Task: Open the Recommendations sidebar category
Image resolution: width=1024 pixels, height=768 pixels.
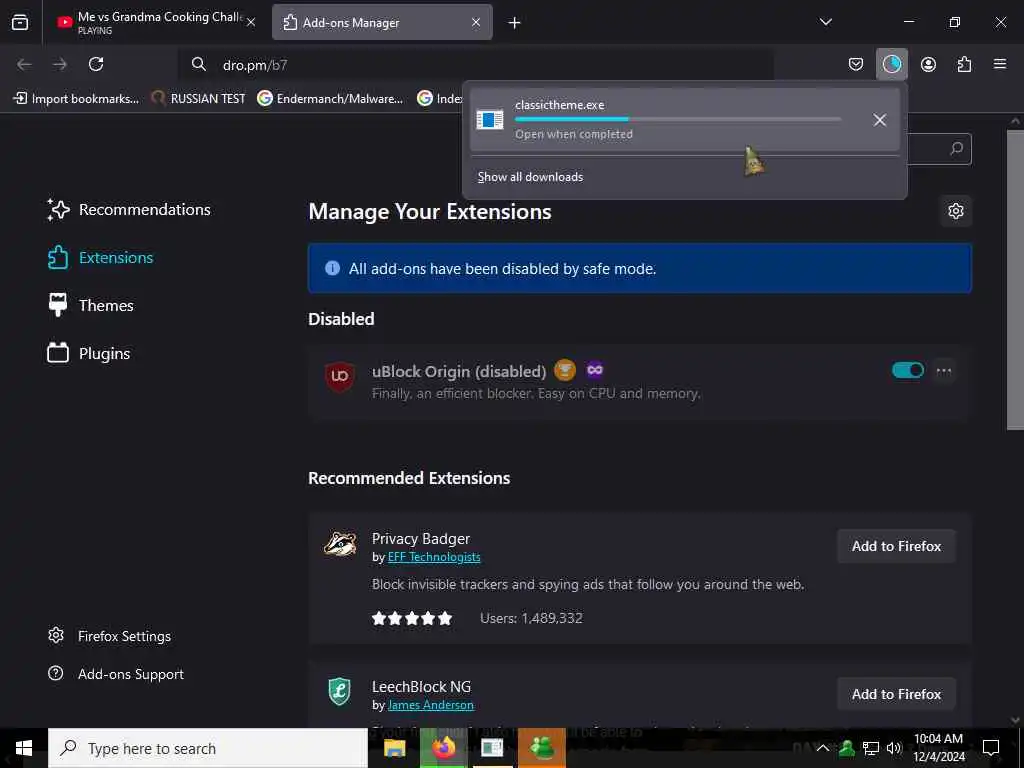Action: pos(129,210)
